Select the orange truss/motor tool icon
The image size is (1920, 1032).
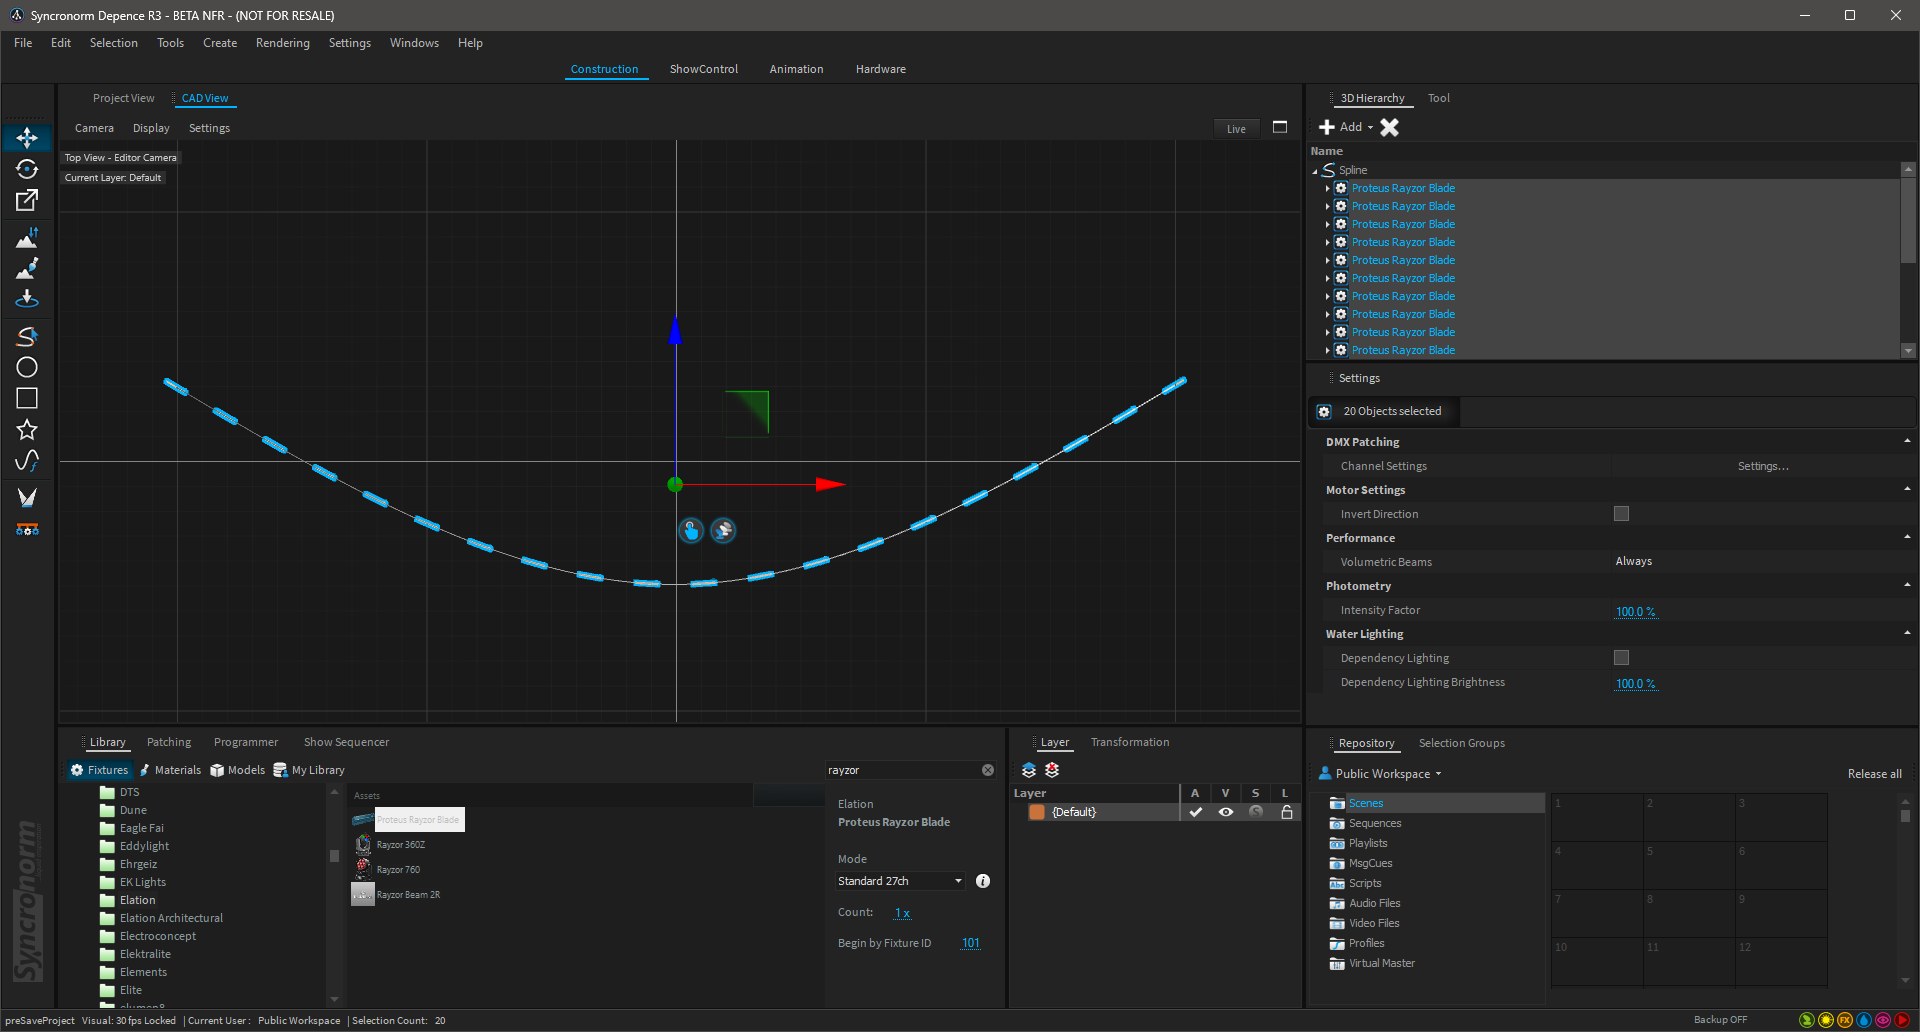click(x=27, y=529)
